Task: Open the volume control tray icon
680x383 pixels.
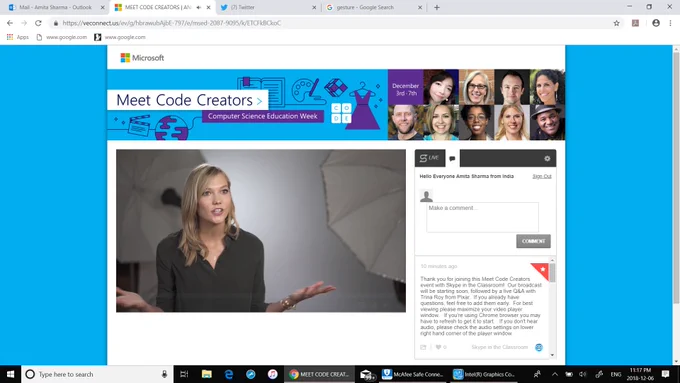Action: pyautogui.click(x=582, y=374)
